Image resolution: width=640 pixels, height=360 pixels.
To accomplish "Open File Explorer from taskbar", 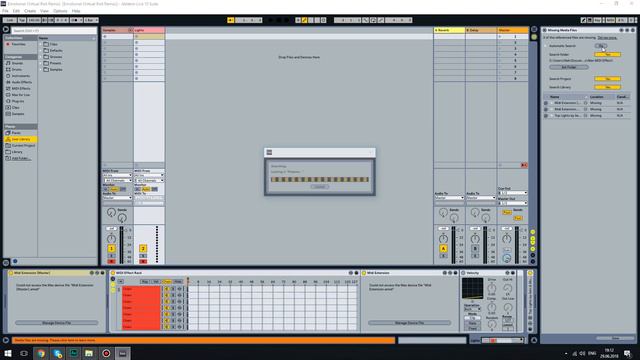I will (89, 353).
